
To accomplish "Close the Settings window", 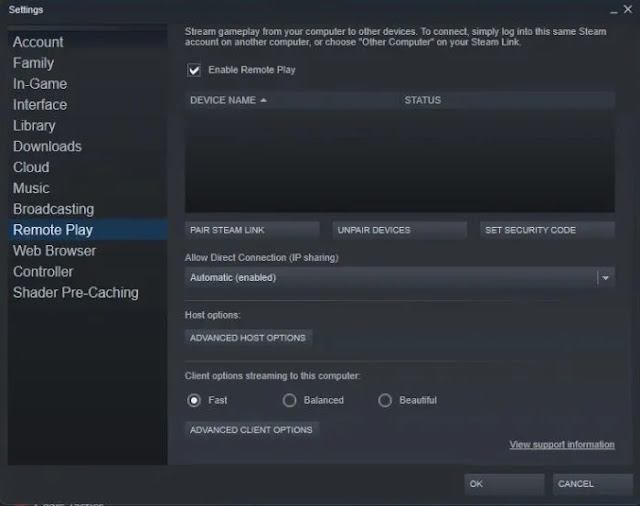I will (x=628, y=9).
